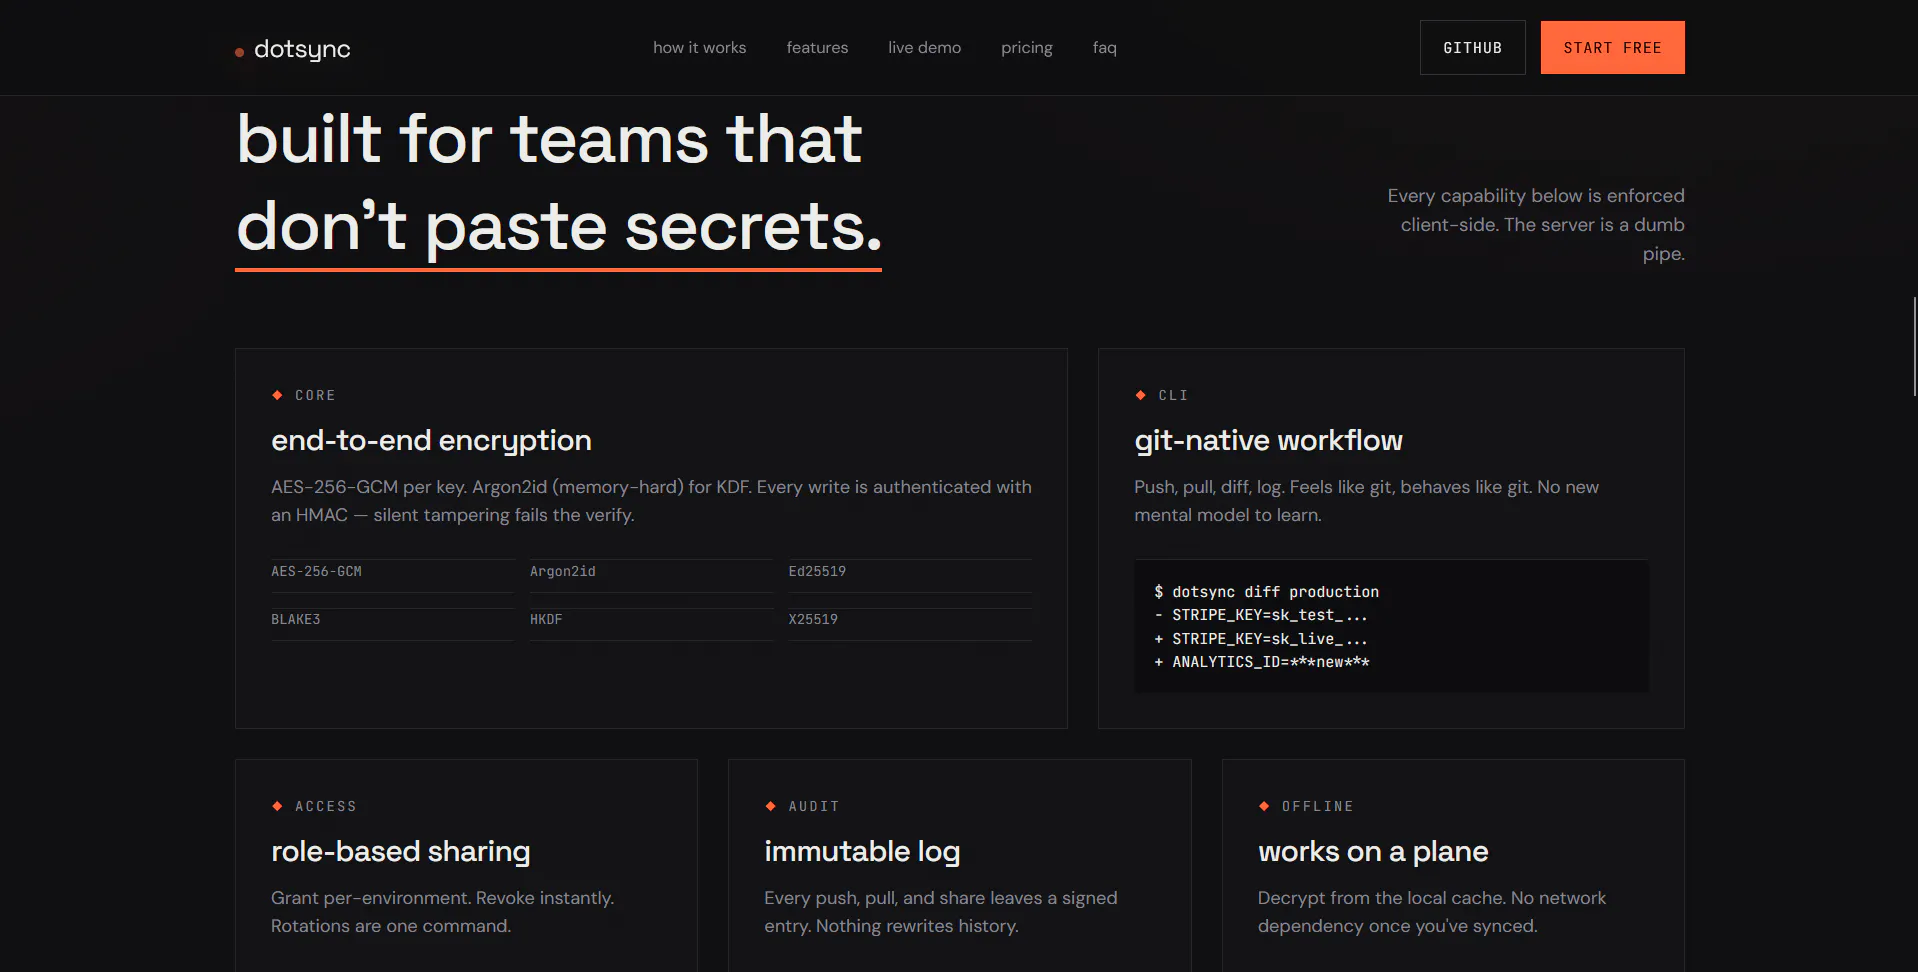
Task: Click the ANALYTICS_ID=***new*** line
Action: click(x=1262, y=662)
